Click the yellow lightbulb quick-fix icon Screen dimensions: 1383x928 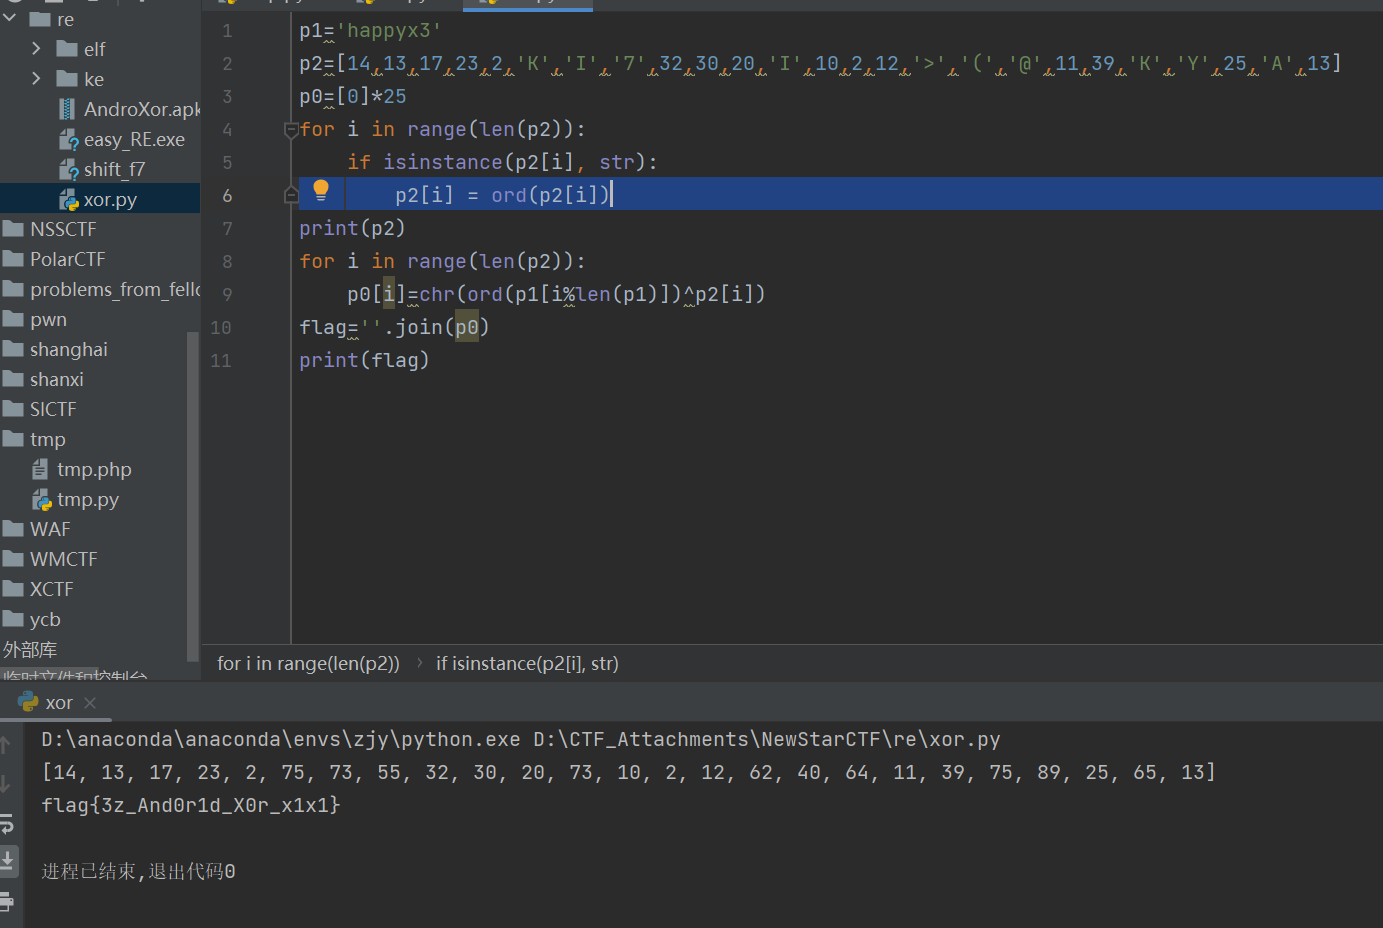point(321,190)
